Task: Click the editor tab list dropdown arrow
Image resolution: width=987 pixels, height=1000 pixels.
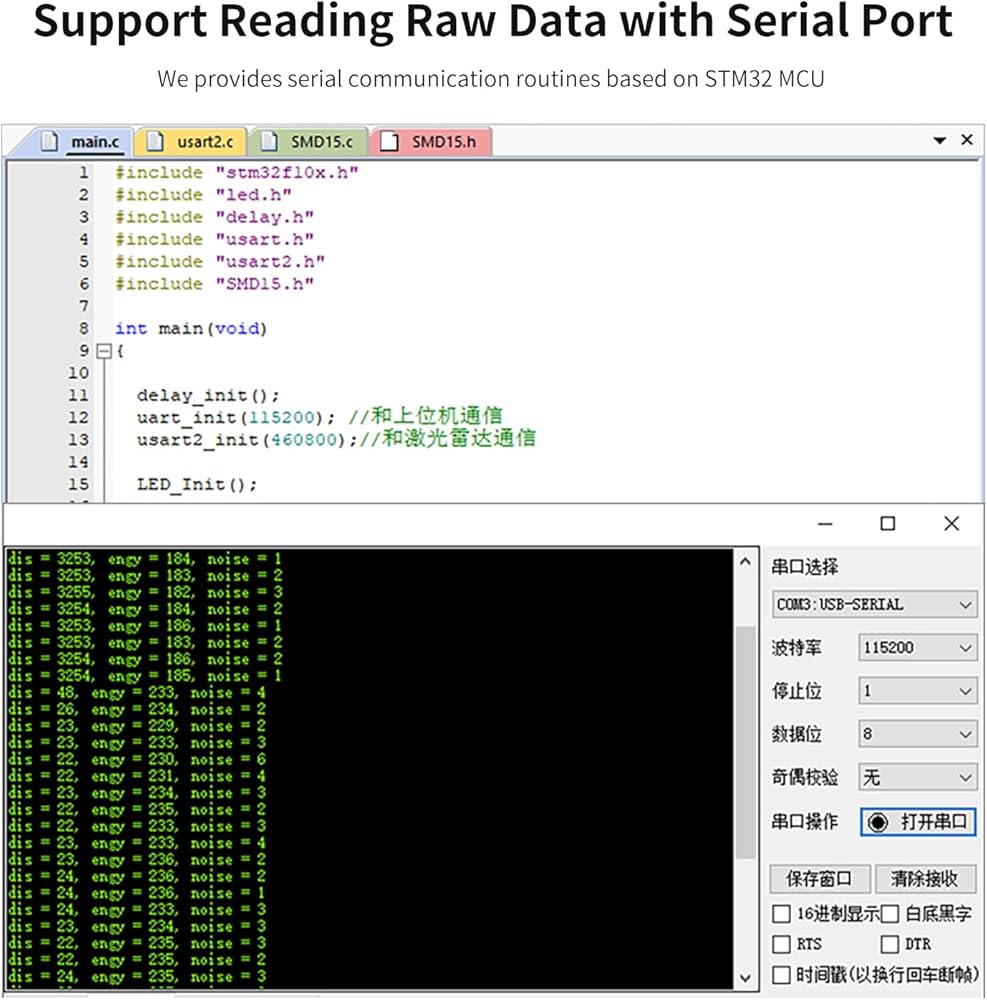Action: (939, 141)
